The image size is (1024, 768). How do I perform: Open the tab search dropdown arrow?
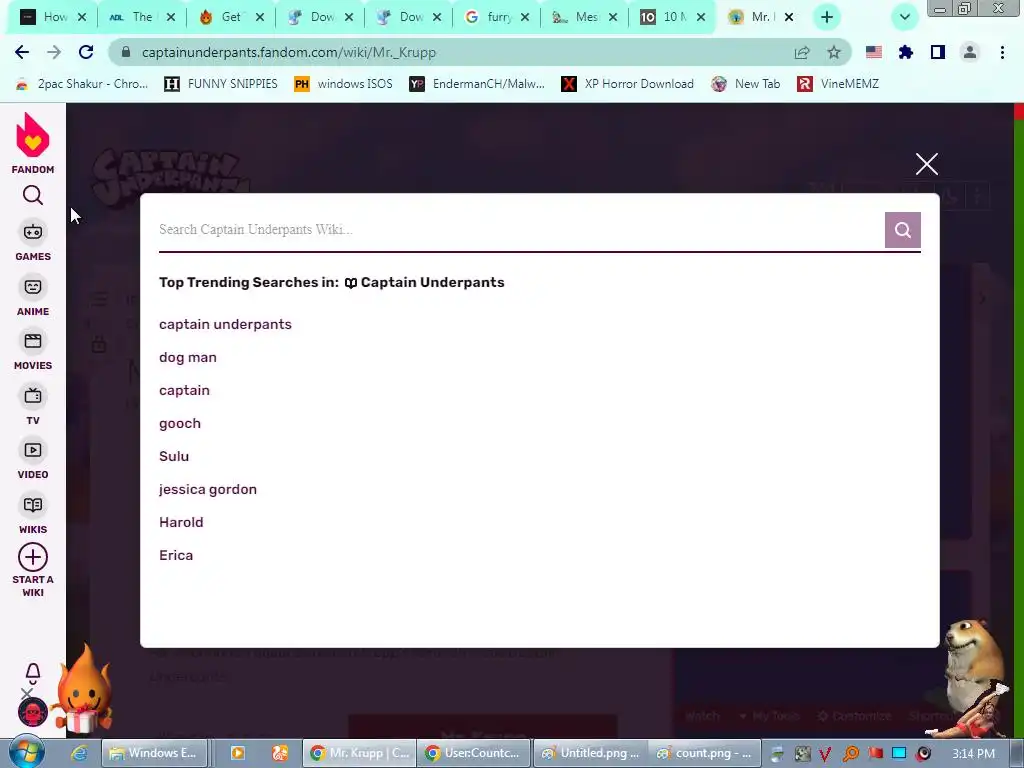[x=905, y=18]
